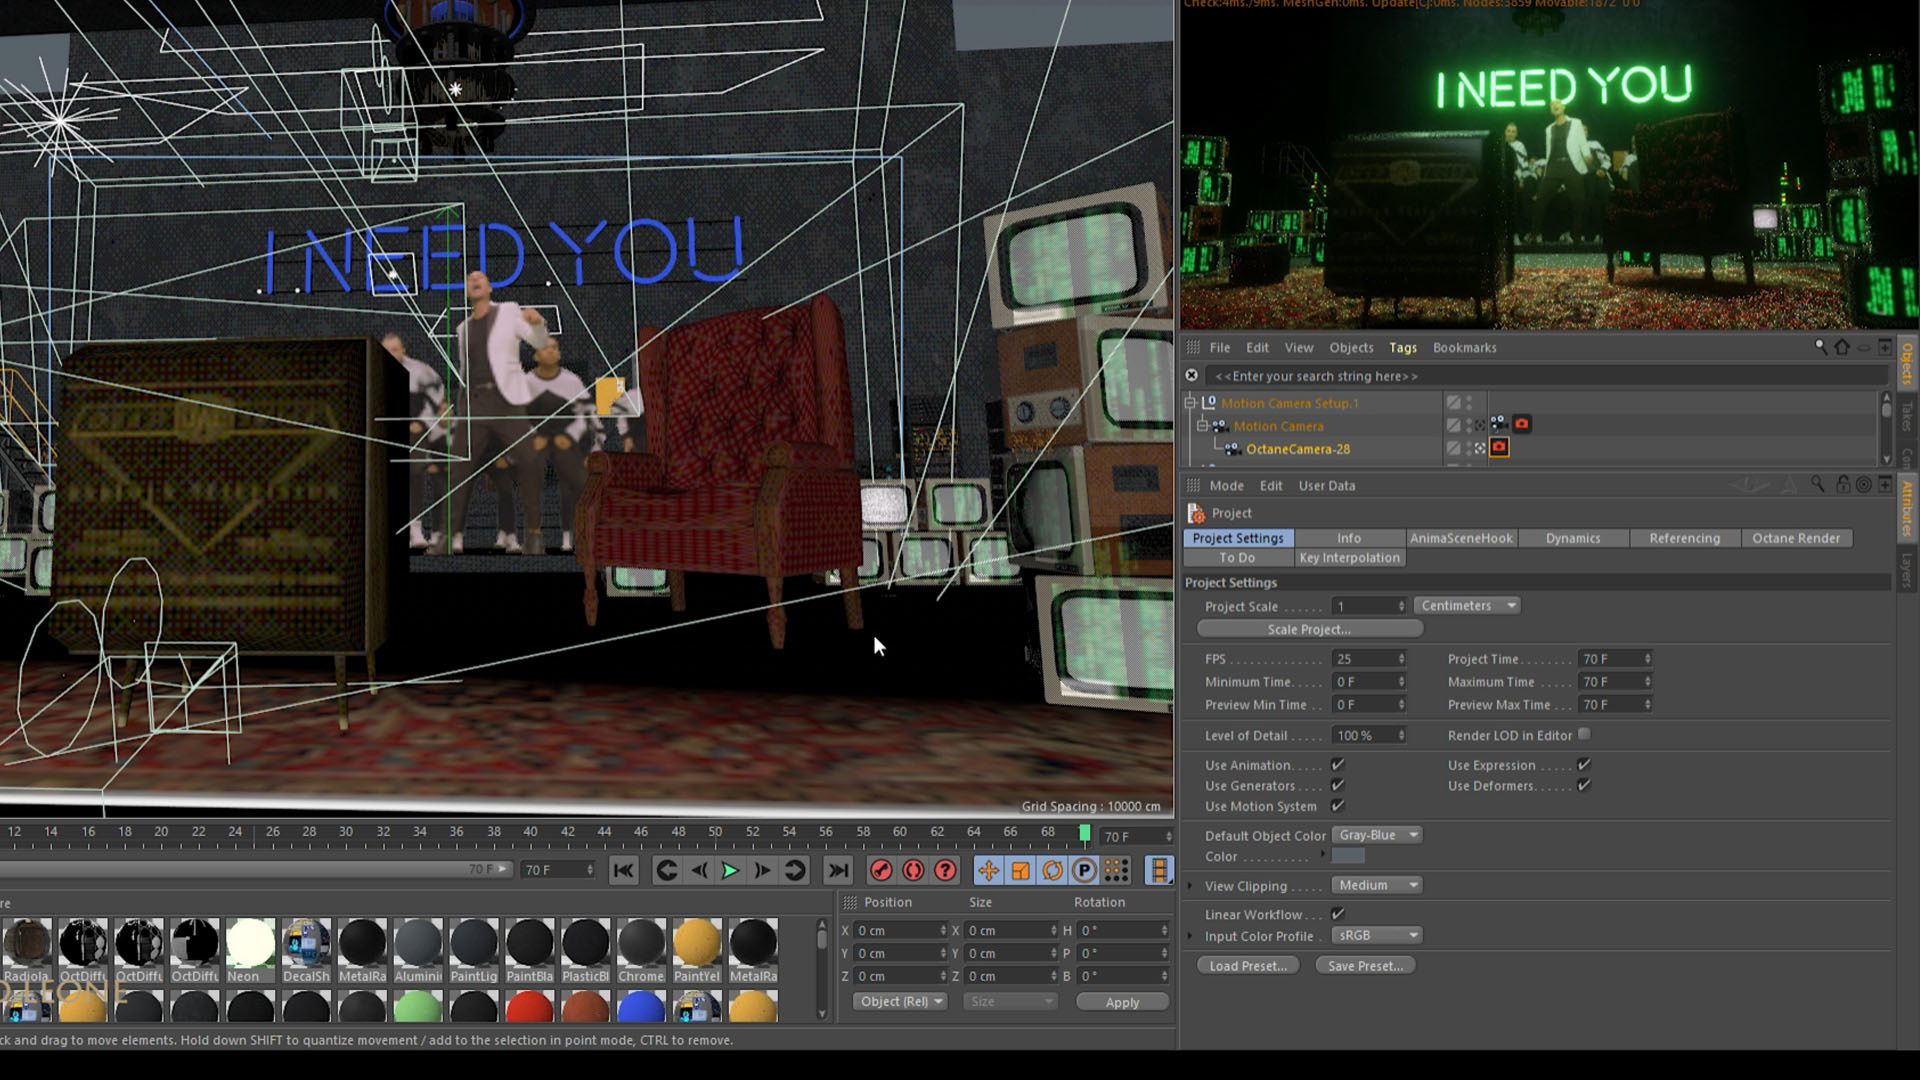
Task: Jump to the end of the timeline
Action: click(x=838, y=870)
